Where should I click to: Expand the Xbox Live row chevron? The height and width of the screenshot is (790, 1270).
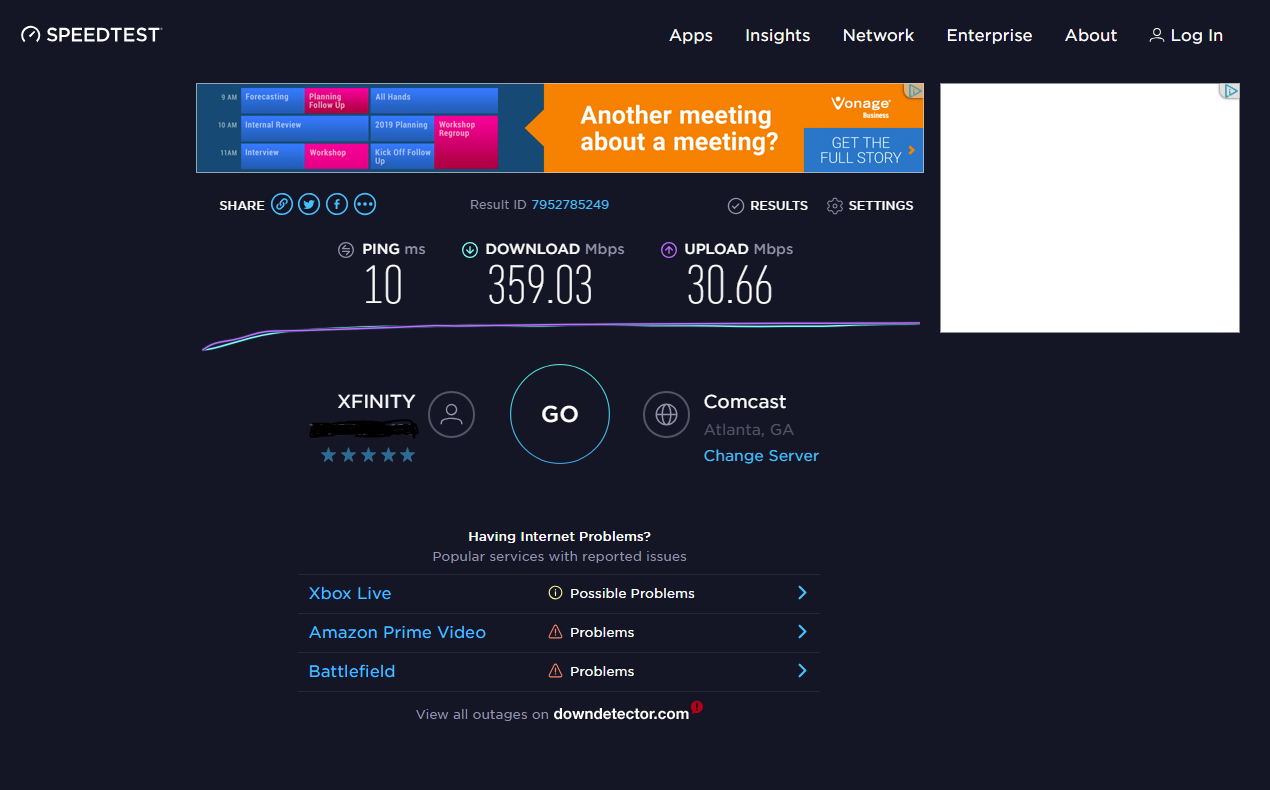[x=802, y=593]
